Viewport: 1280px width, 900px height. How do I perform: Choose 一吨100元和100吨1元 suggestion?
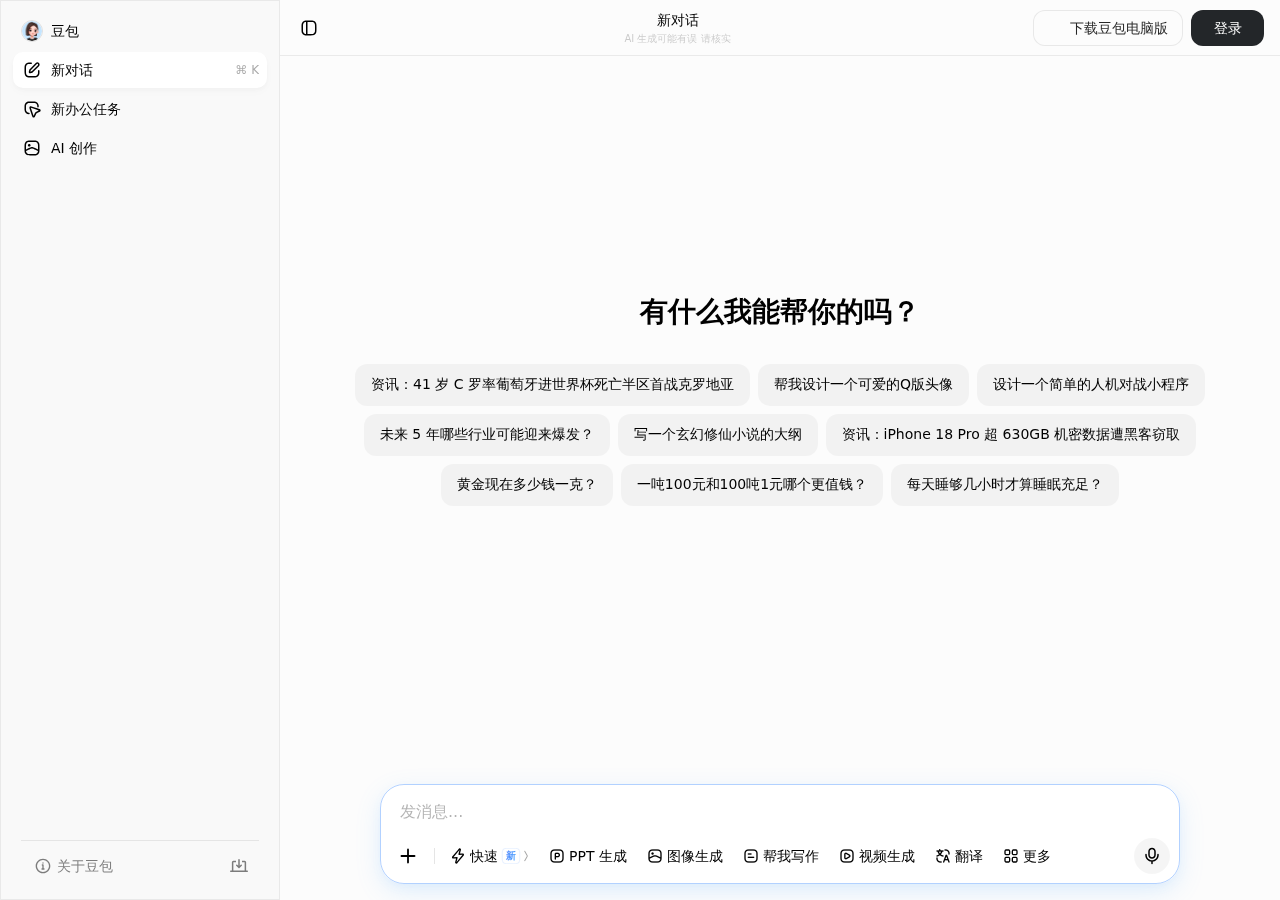click(752, 485)
